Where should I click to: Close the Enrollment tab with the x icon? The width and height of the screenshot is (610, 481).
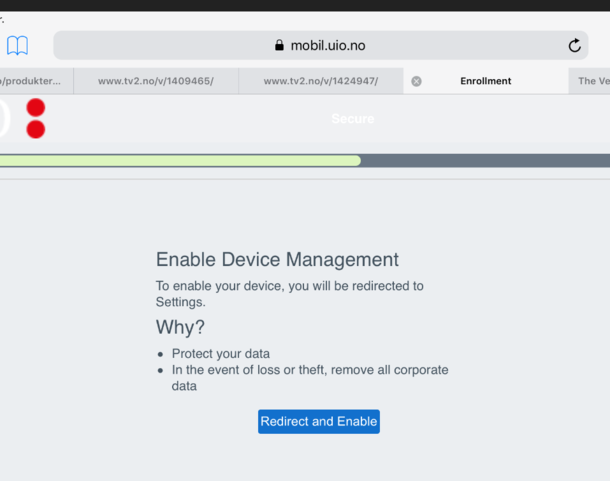(416, 81)
